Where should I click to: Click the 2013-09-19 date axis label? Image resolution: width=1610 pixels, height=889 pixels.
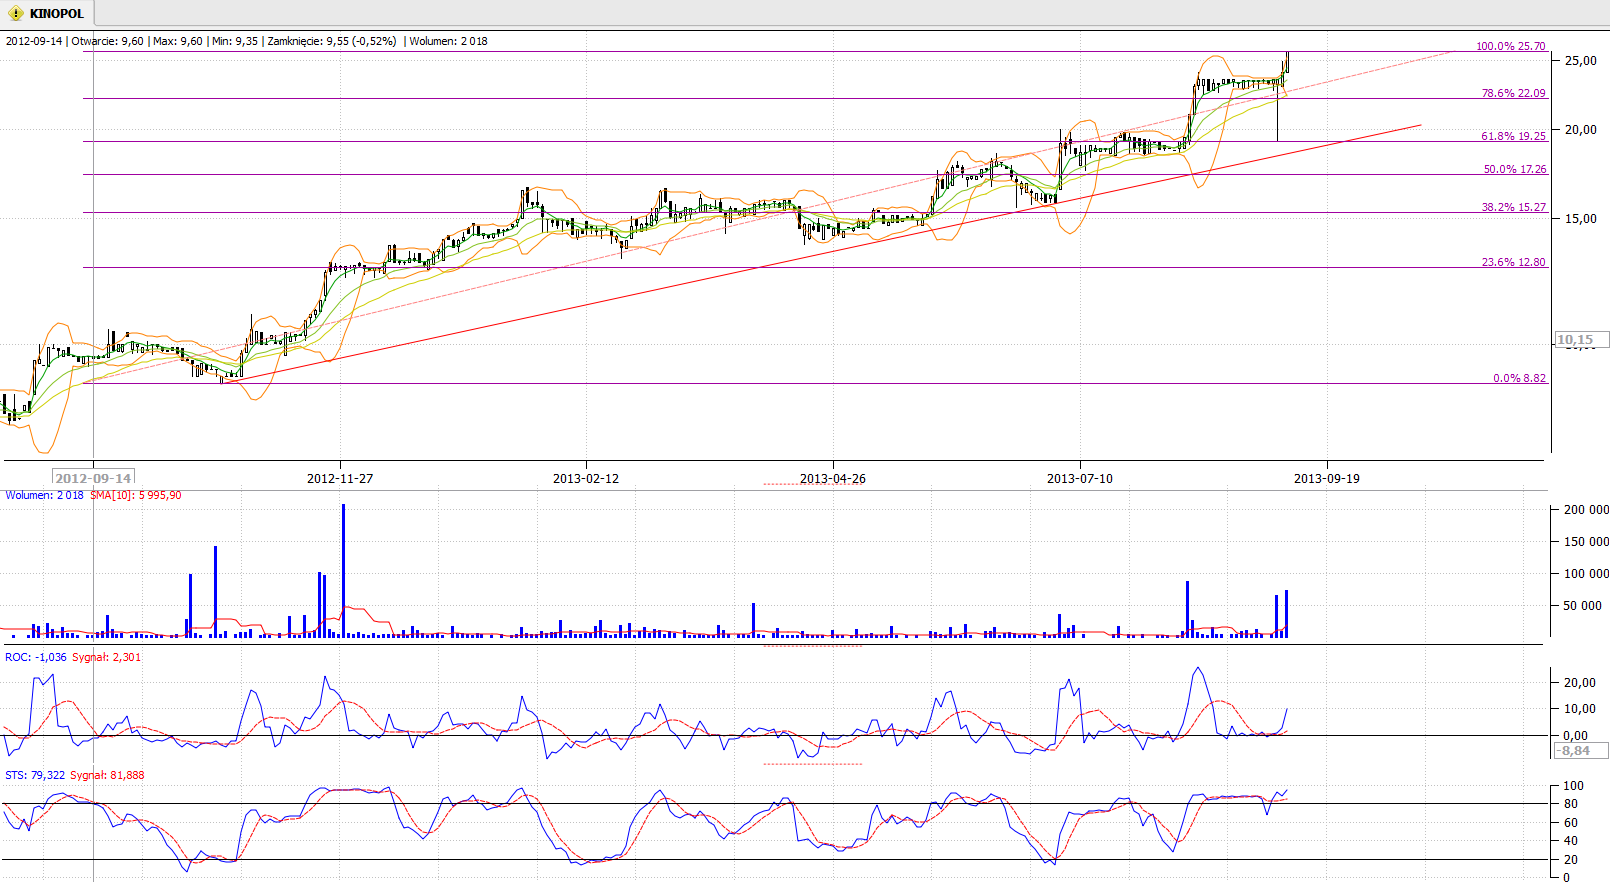[1327, 478]
